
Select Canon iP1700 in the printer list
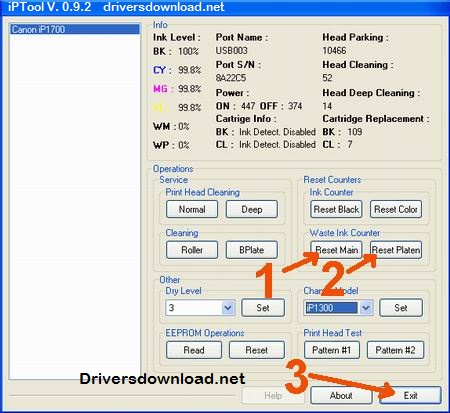coord(75,29)
